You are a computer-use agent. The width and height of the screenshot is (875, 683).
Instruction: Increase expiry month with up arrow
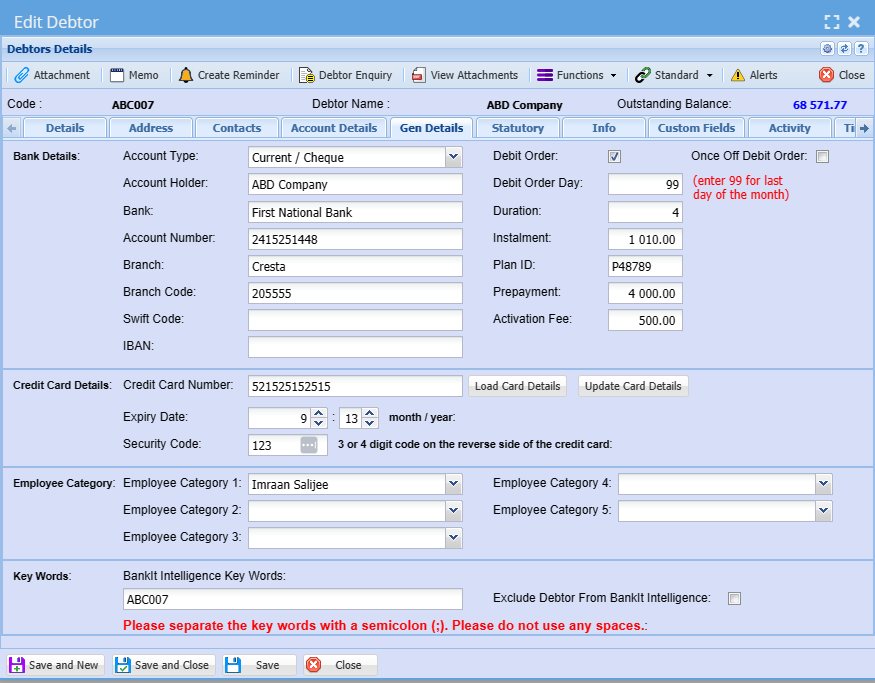click(318, 412)
